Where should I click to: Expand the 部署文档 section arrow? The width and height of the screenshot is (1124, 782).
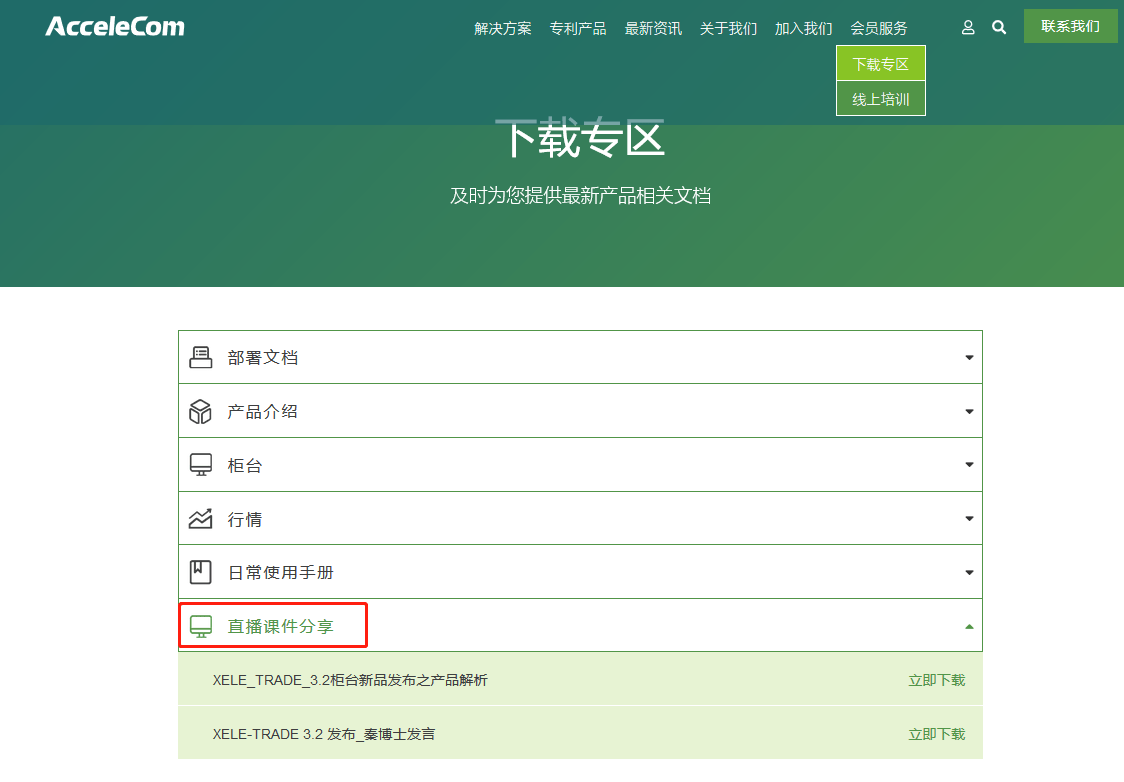[969, 358]
